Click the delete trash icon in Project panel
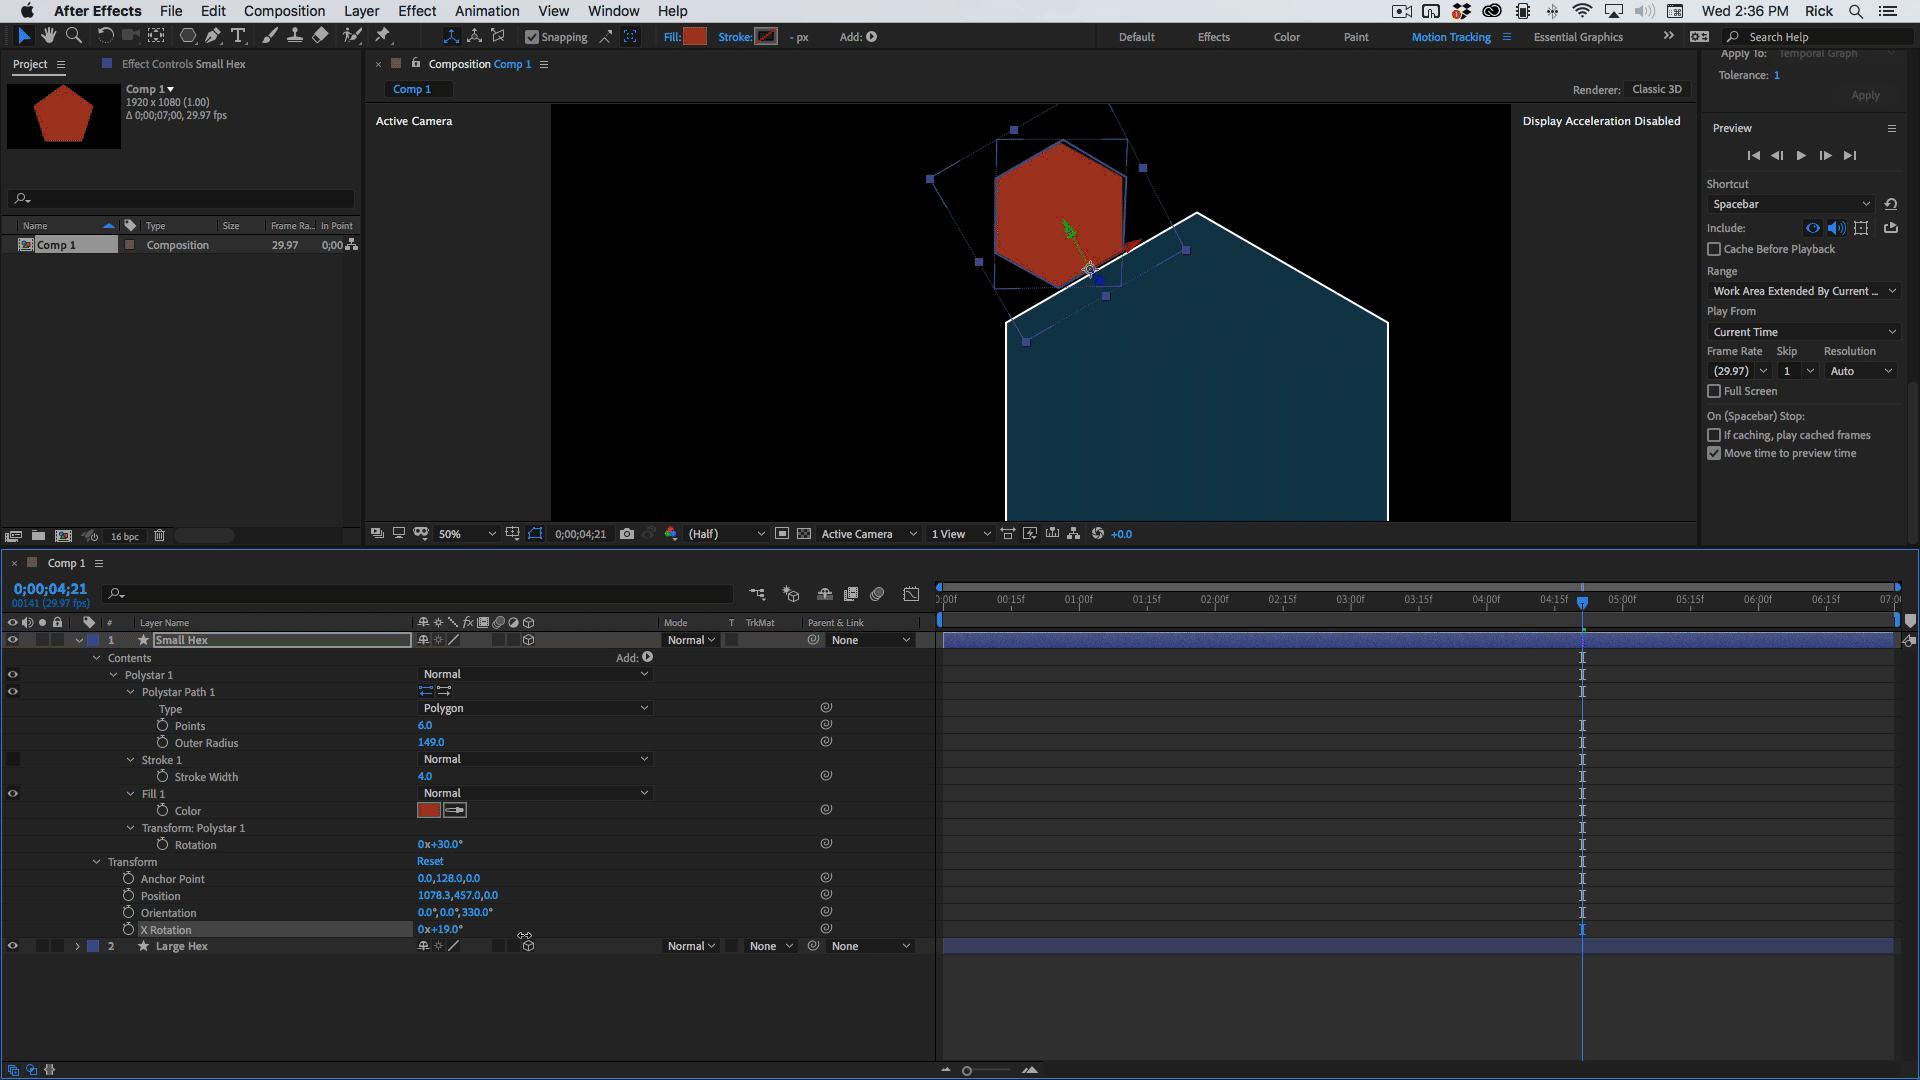The height and width of the screenshot is (1080, 1920). point(159,536)
